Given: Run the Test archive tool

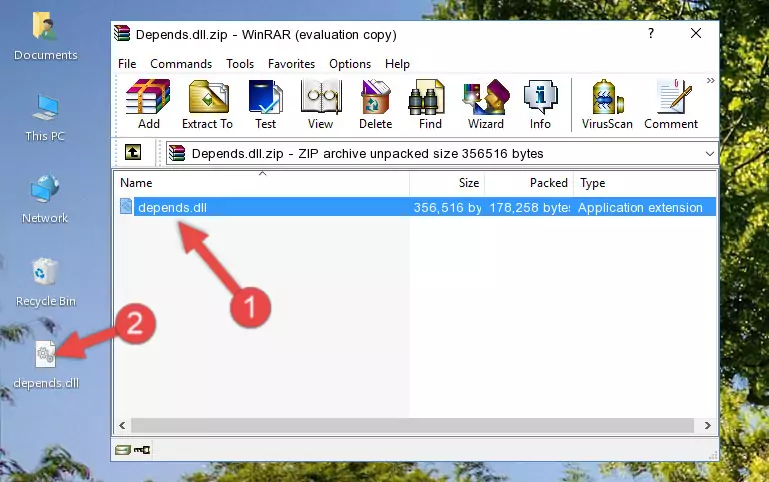Looking at the screenshot, I should (265, 104).
